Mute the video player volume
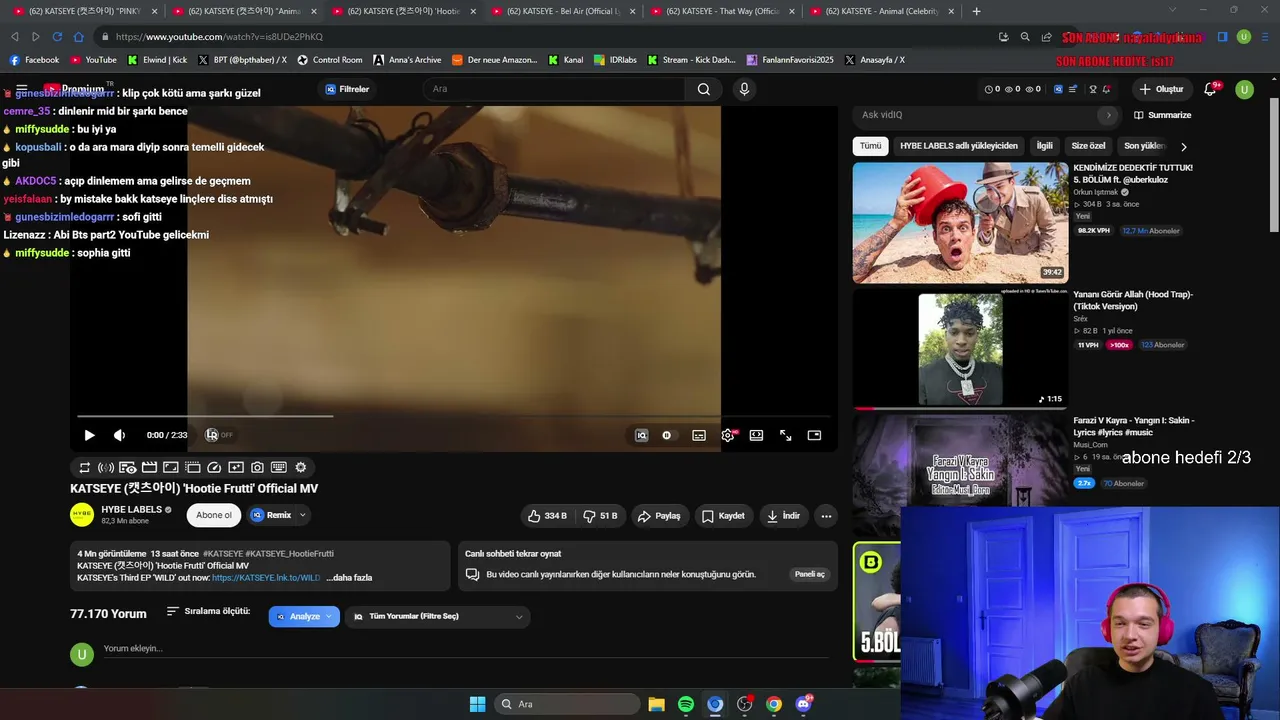Screen dimensions: 1280x720 pyautogui.click(x=120, y=435)
